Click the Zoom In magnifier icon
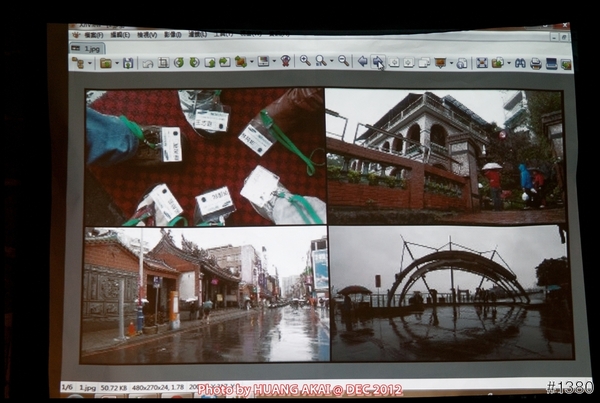 pyautogui.click(x=305, y=61)
